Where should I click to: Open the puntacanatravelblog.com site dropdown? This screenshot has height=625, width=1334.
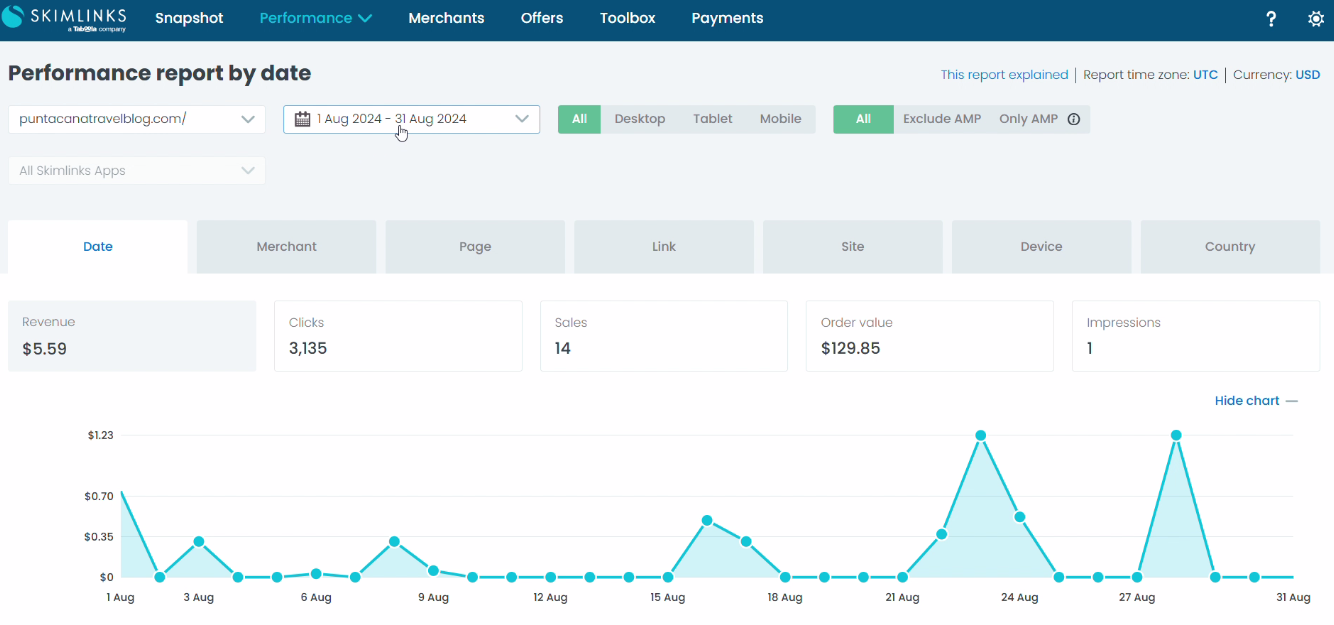pyautogui.click(x=137, y=119)
